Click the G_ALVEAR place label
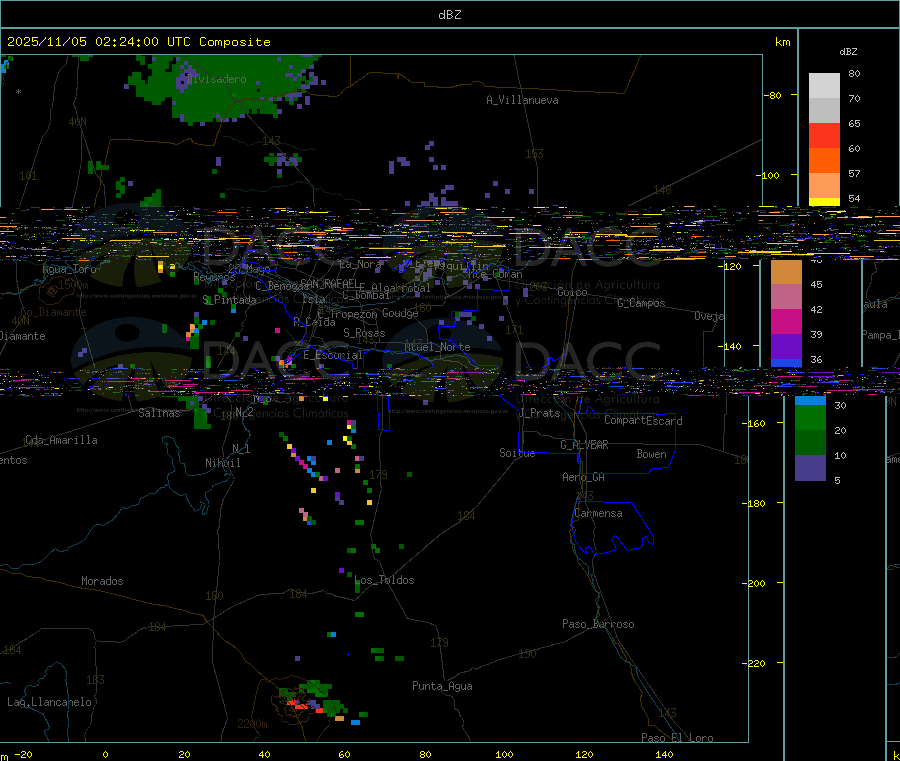 pos(584,445)
